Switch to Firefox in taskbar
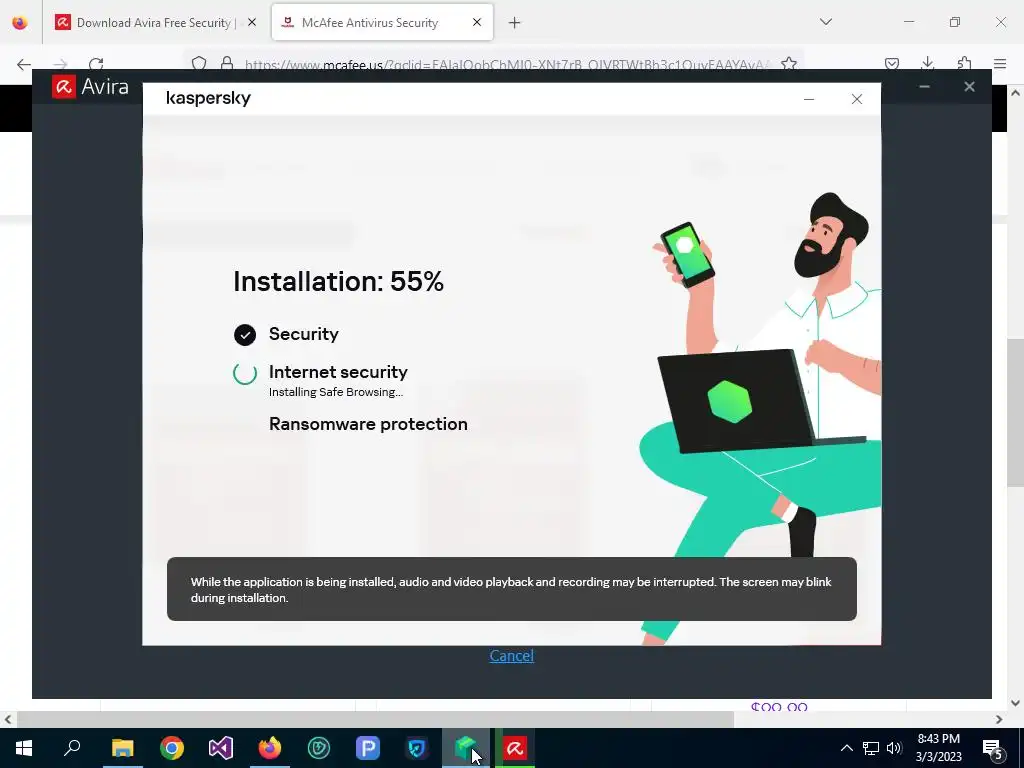This screenshot has width=1024, height=768. [270, 748]
